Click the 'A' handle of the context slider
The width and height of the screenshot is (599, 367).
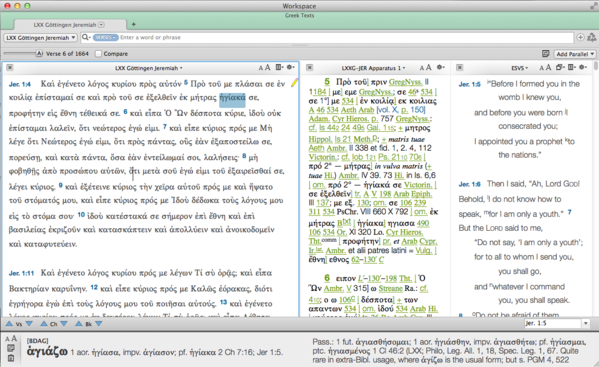[x=39, y=53]
